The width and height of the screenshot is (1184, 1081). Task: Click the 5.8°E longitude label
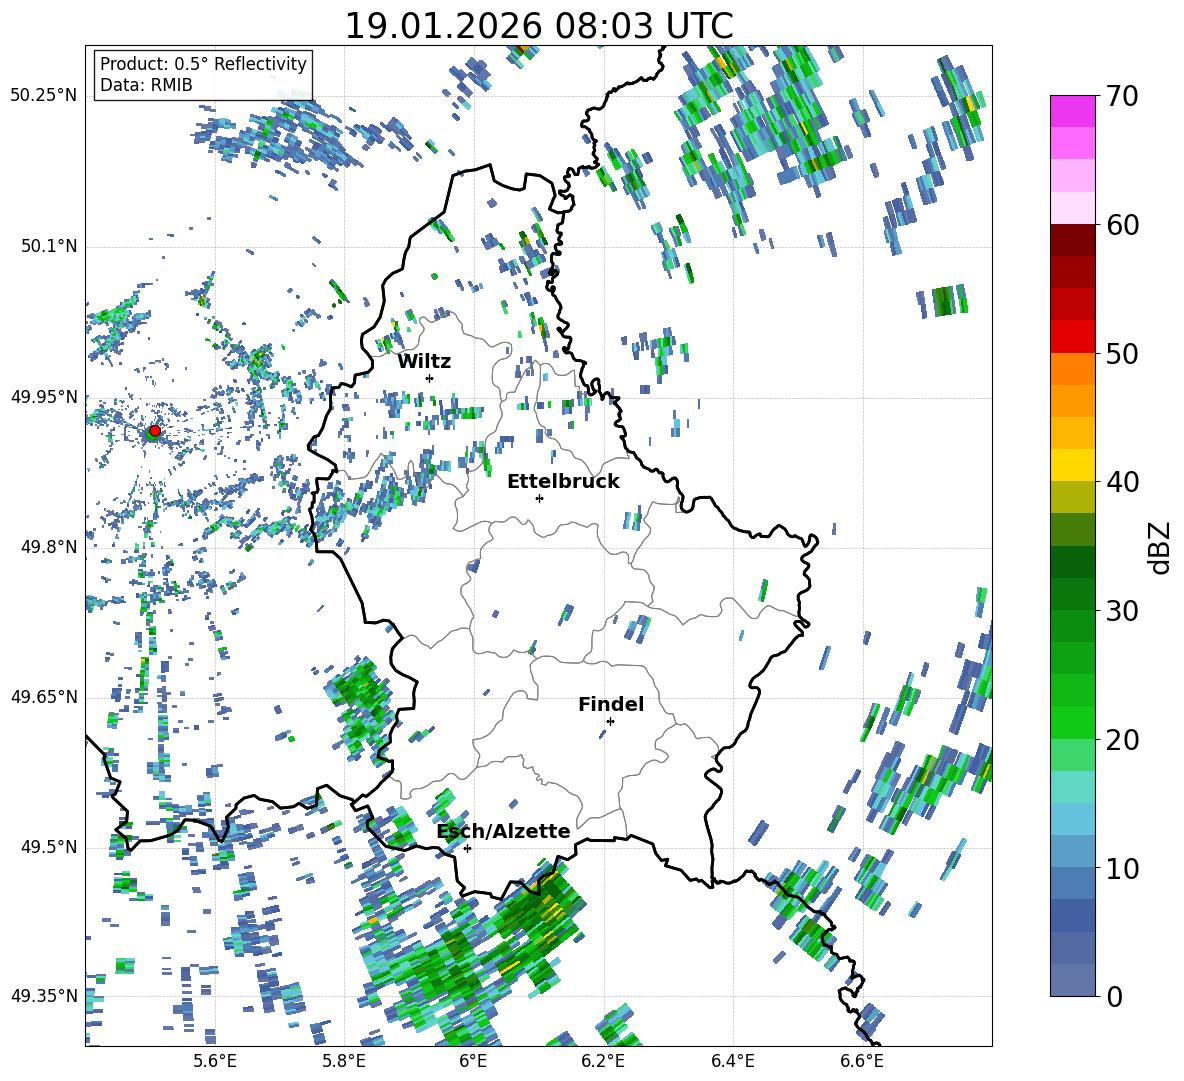click(x=344, y=1061)
